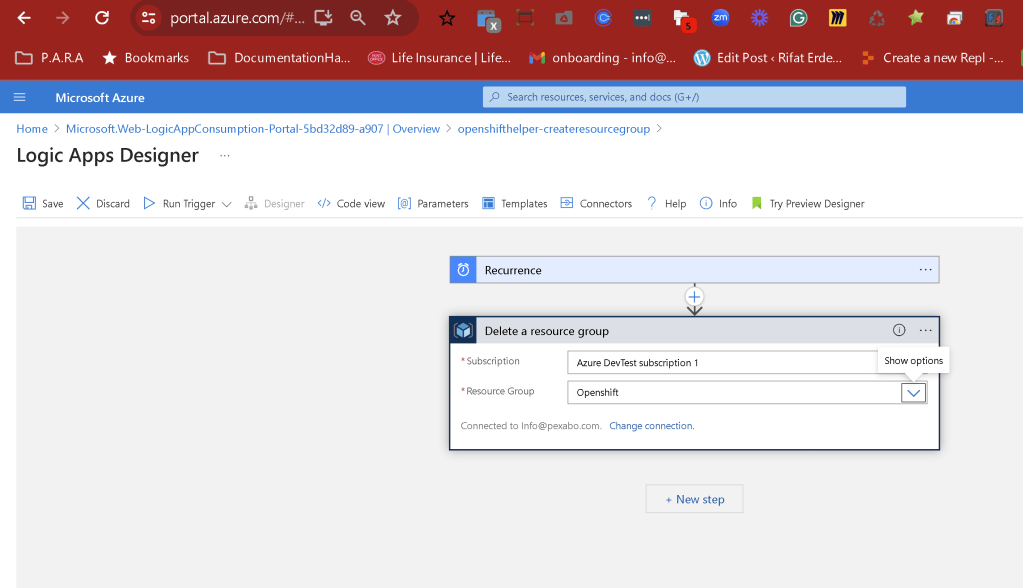
Task: Open openshifthelper-createresourcegroup breadcrumb
Action: (x=553, y=129)
